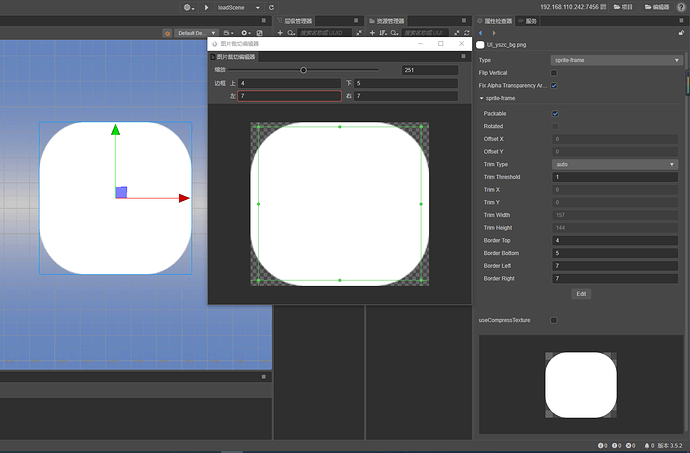Click the inspector back navigation arrow
Image resolution: width=690 pixels, height=453 pixels.
(x=481, y=32)
